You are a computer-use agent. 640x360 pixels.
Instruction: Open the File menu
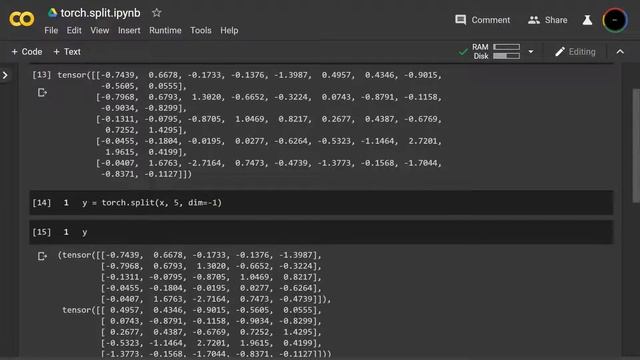(51, 31)
